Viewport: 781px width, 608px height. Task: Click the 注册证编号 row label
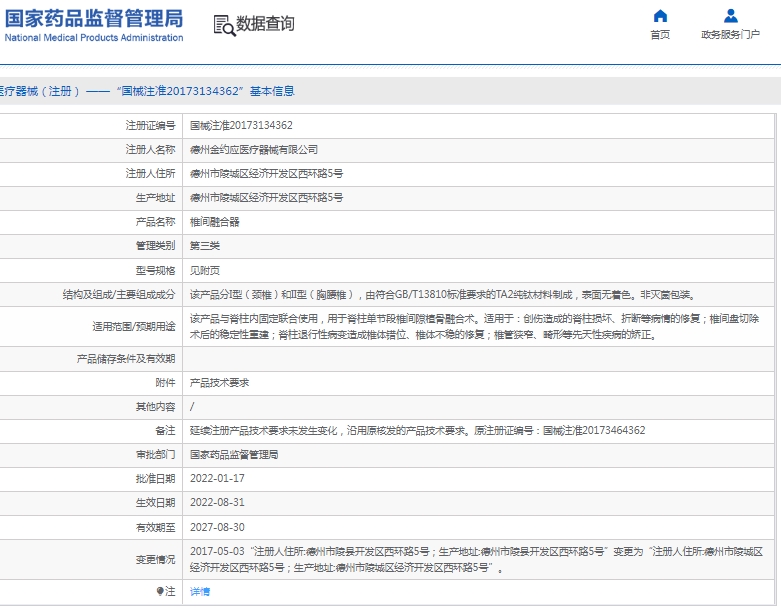150,125
